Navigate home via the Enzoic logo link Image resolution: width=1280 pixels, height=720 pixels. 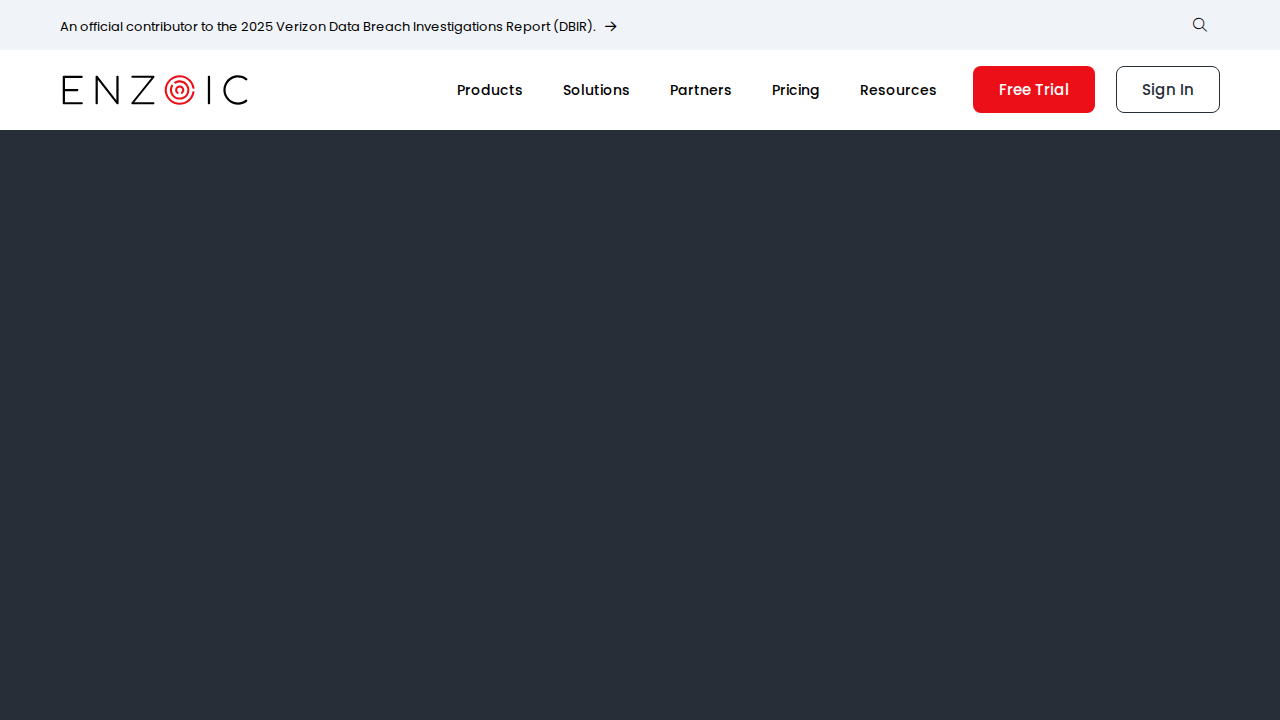pos(154,89)
